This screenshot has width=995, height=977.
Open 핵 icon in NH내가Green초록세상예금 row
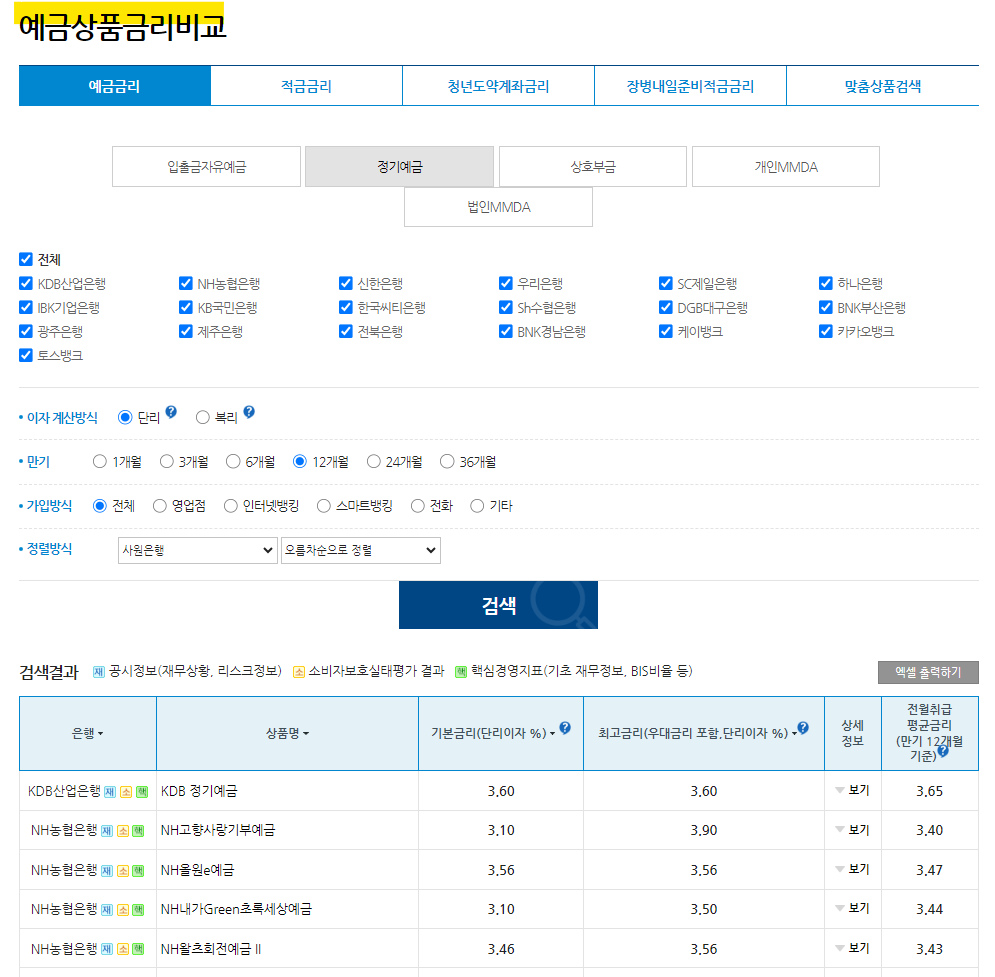tap(138, 910)
